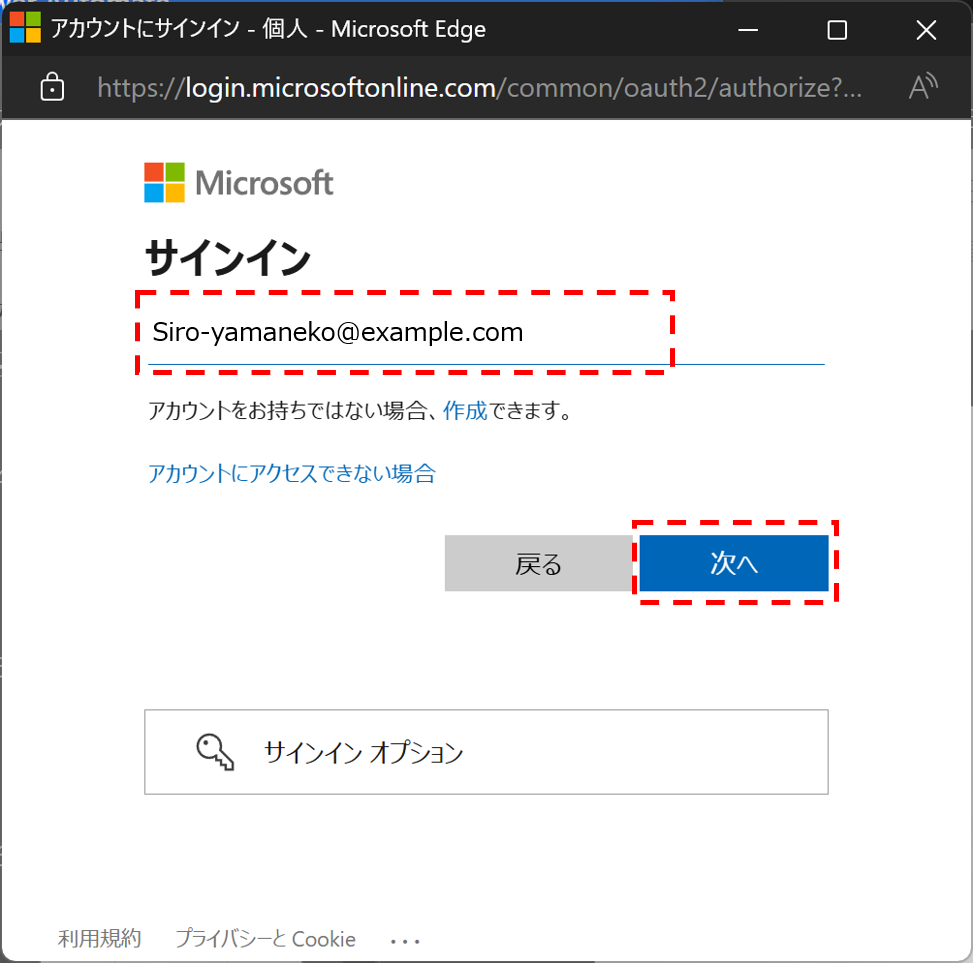Click the 作成 link to create account

465,410
